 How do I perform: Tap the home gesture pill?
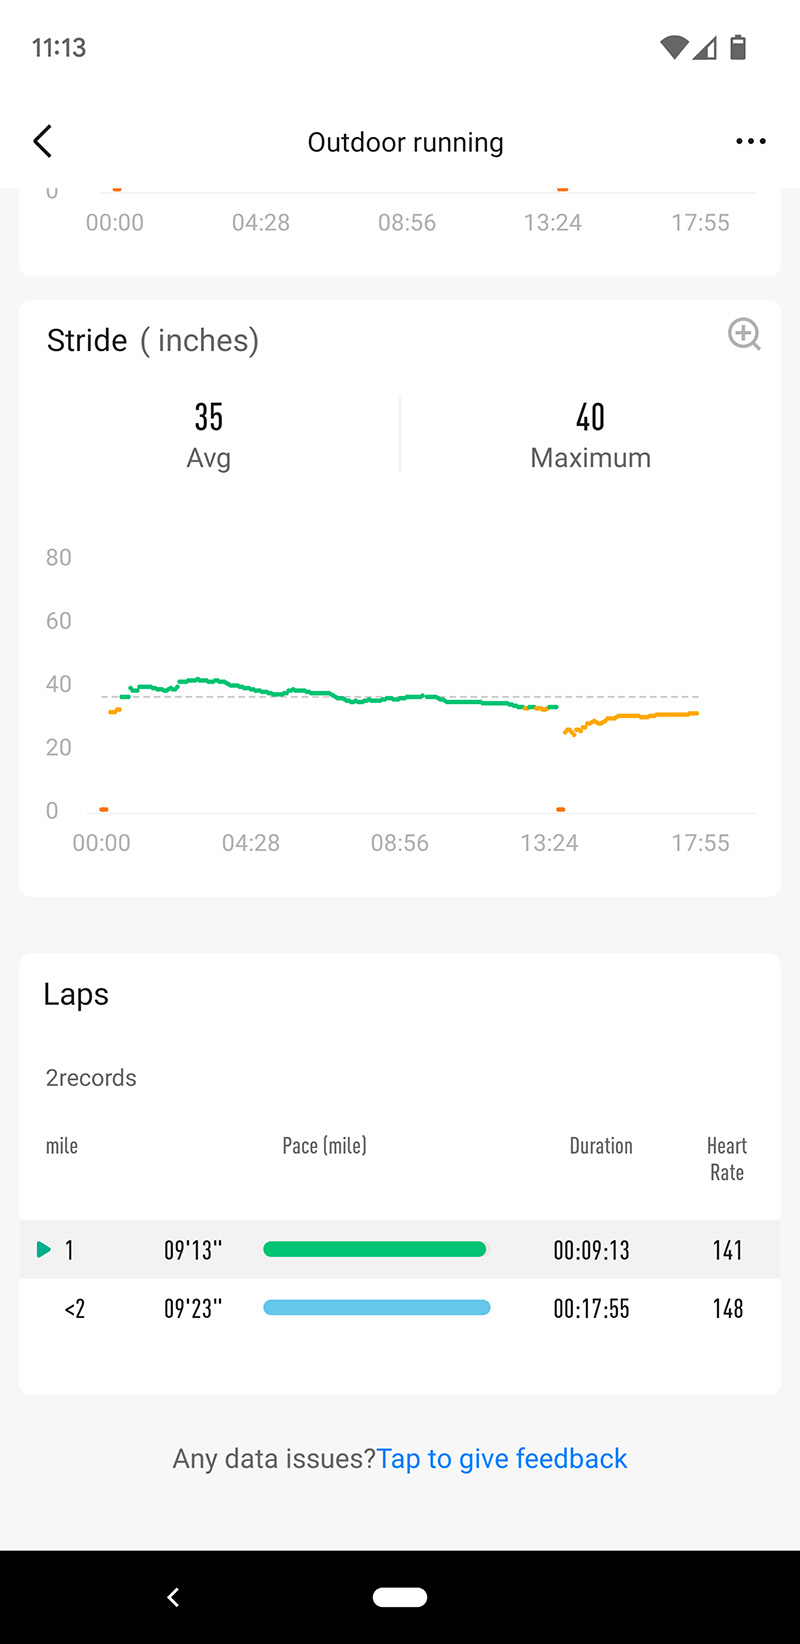click(x=400, y=1597)
